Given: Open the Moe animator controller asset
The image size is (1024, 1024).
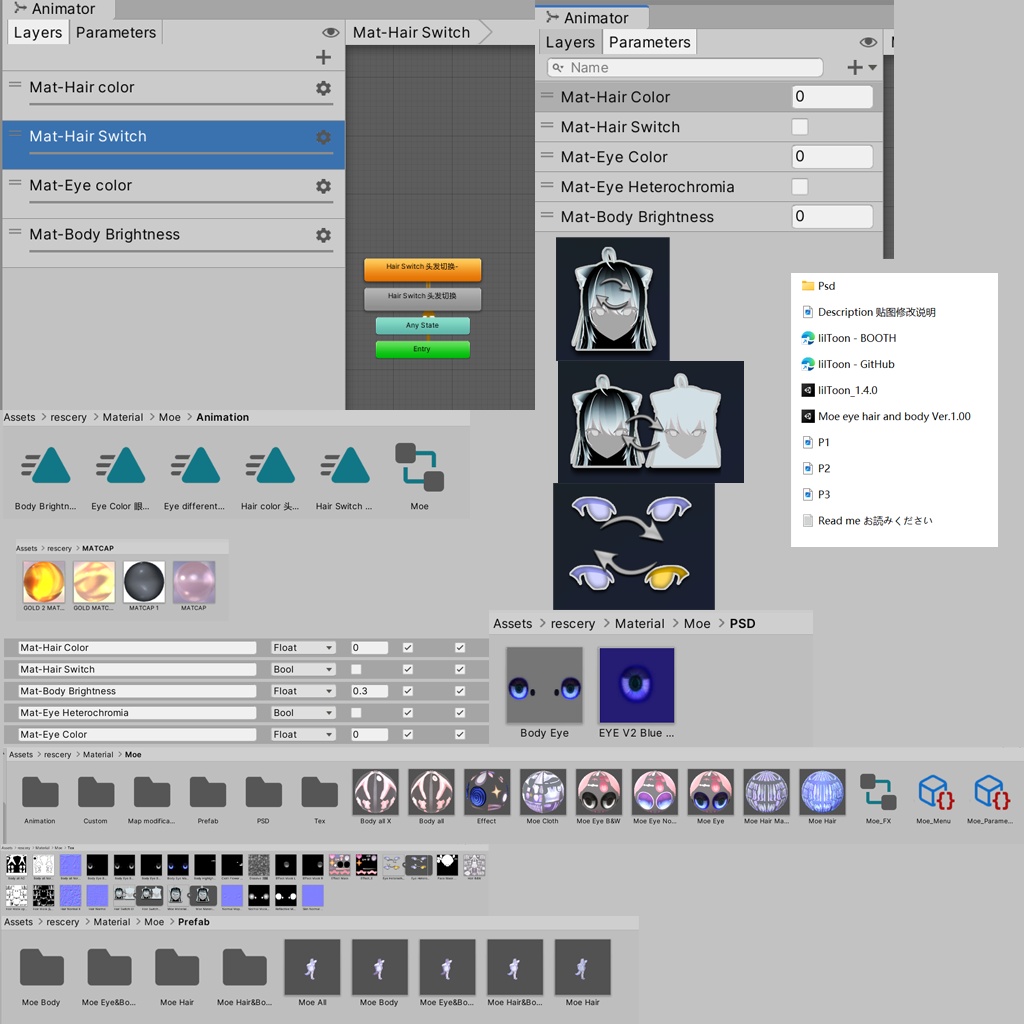Looking at the screenshot, I should click(x=417, y=465).
